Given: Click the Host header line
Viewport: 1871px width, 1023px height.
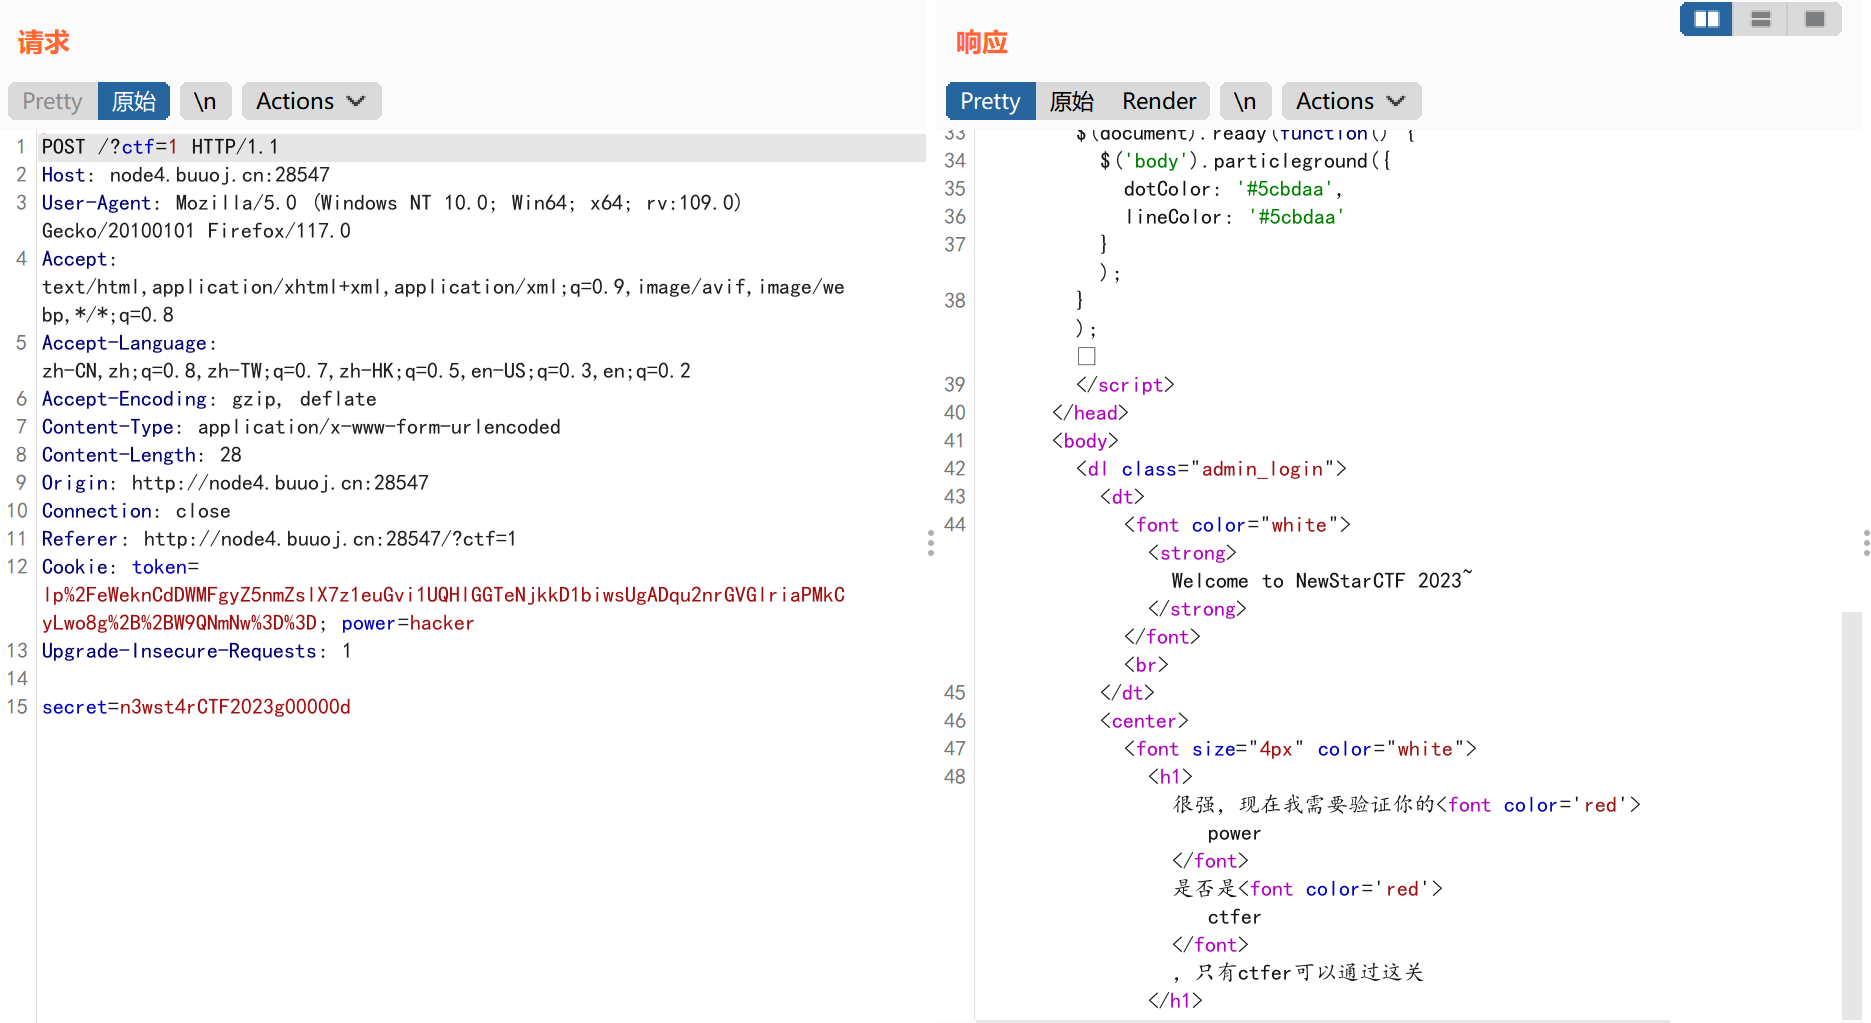Looking at the screenshot, I should pos(186,175).
